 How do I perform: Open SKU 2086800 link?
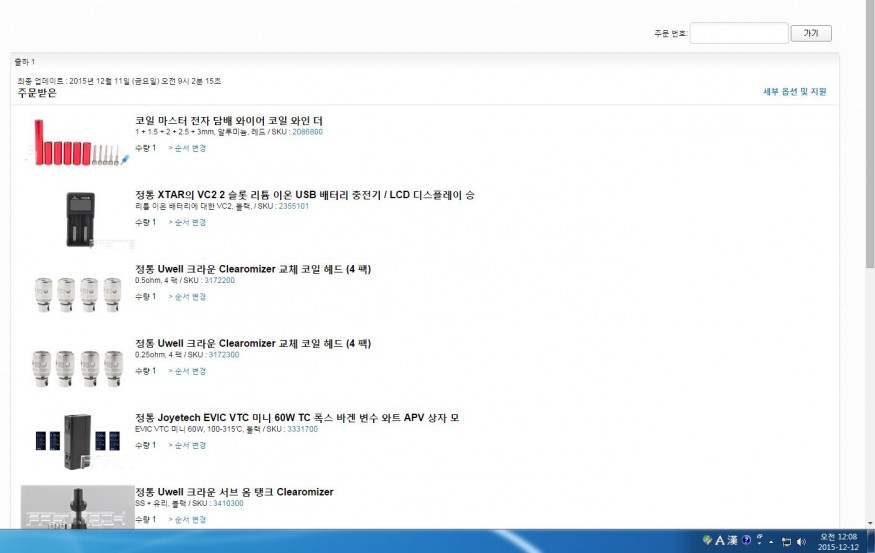click(x=307, y=131)
